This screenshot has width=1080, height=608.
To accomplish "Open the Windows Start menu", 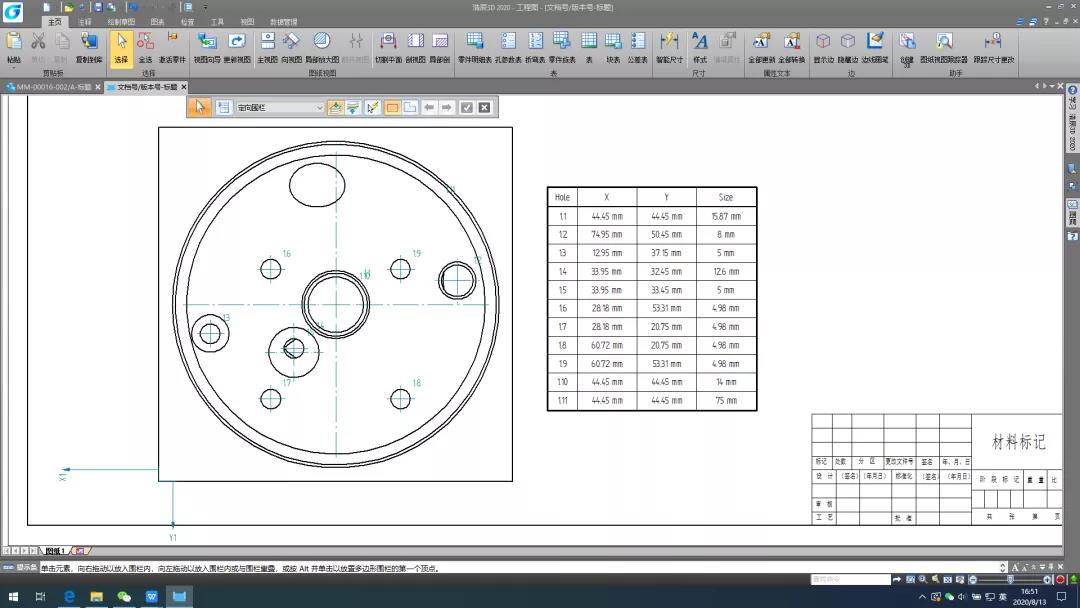I will pos(13,596).
